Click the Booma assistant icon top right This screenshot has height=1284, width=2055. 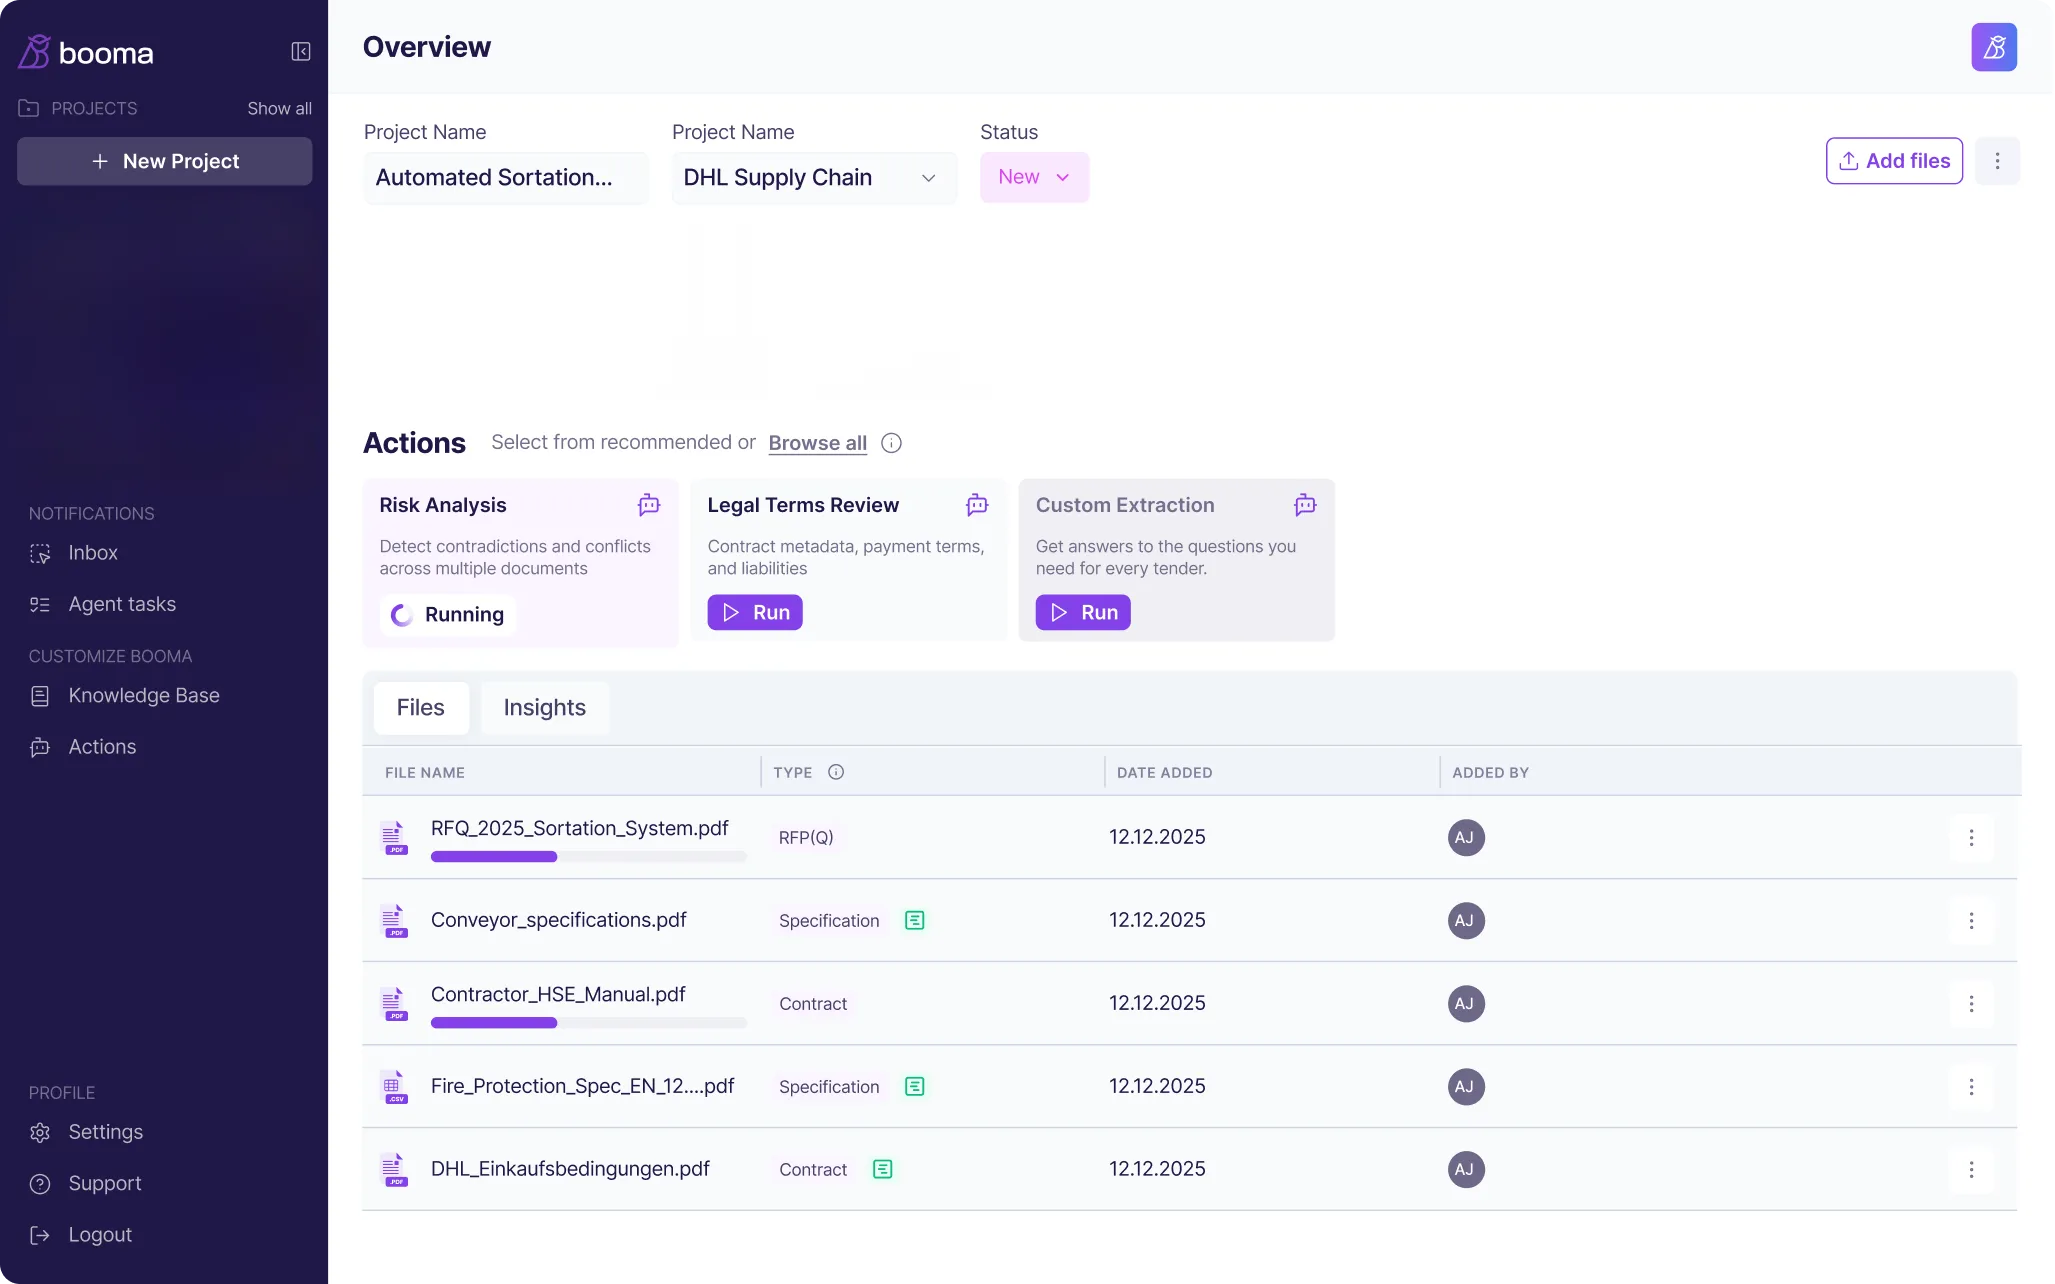click(x=1993, y=47)
